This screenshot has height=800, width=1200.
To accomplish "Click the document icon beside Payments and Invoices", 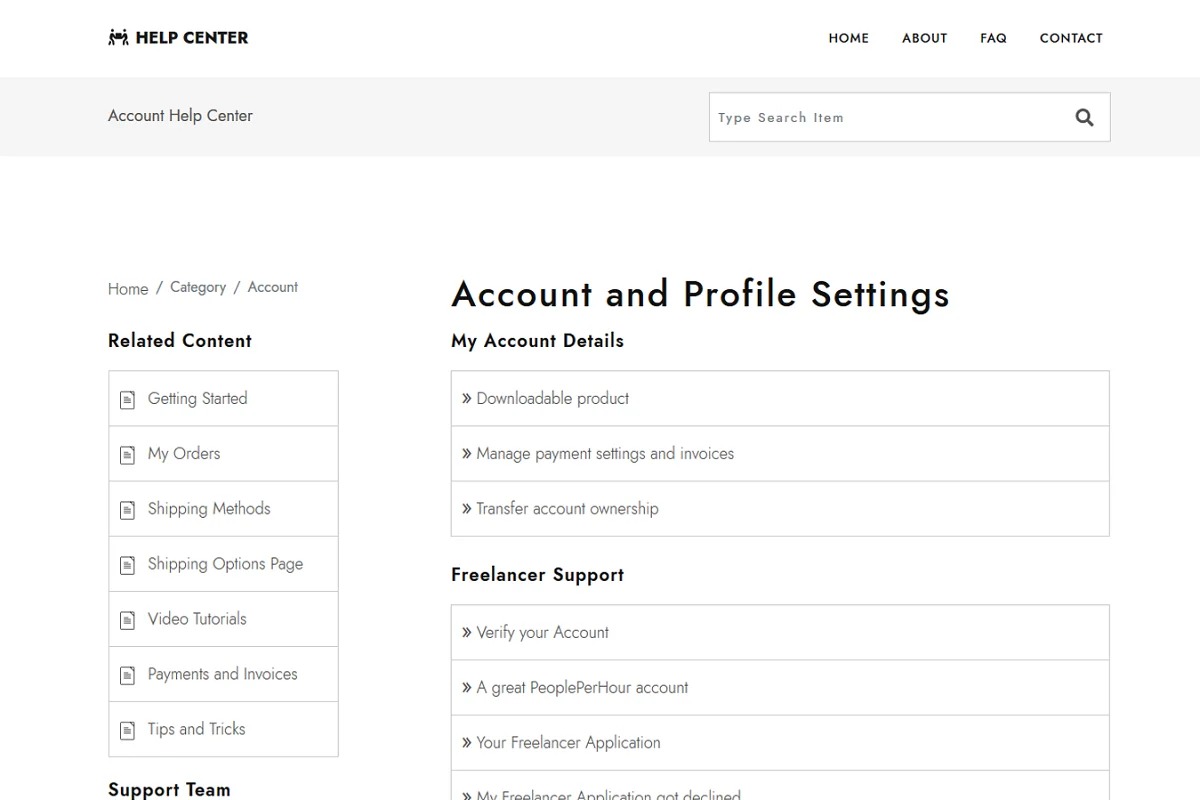I will pos(127,675).
